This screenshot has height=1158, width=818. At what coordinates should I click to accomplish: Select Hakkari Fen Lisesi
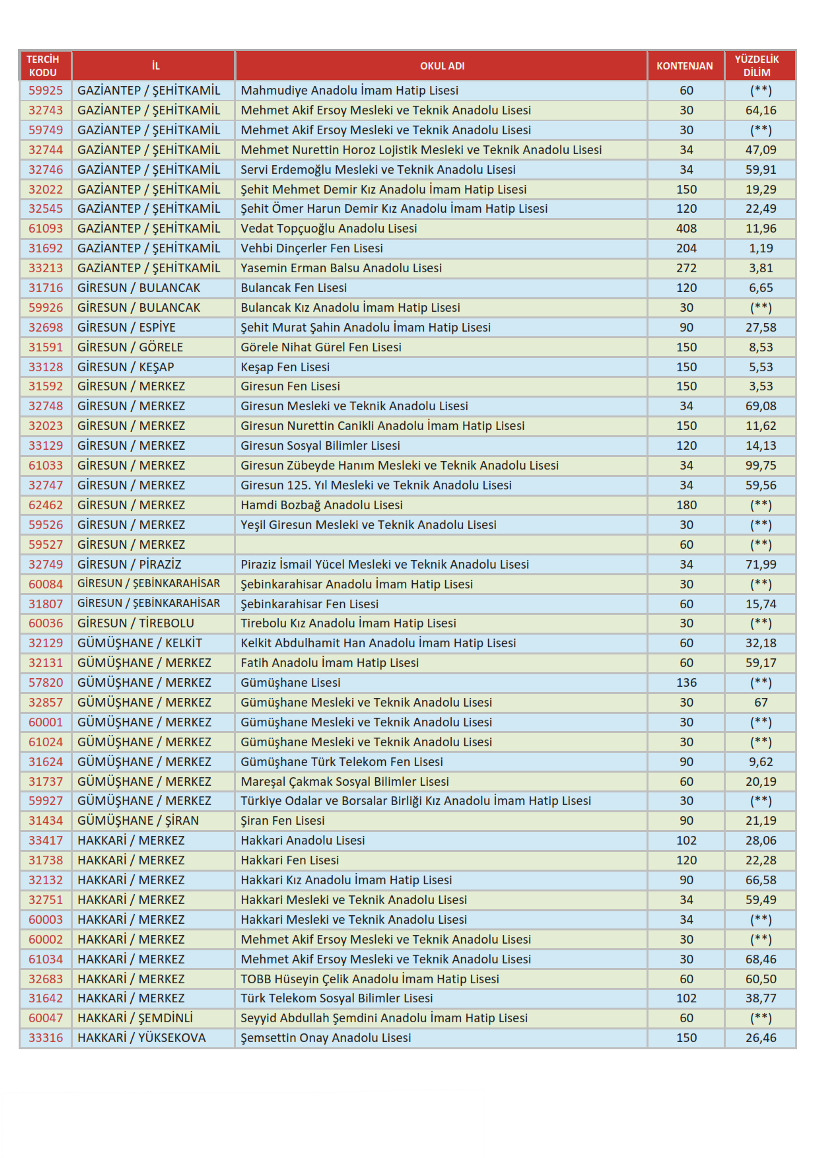pos(289,860)
